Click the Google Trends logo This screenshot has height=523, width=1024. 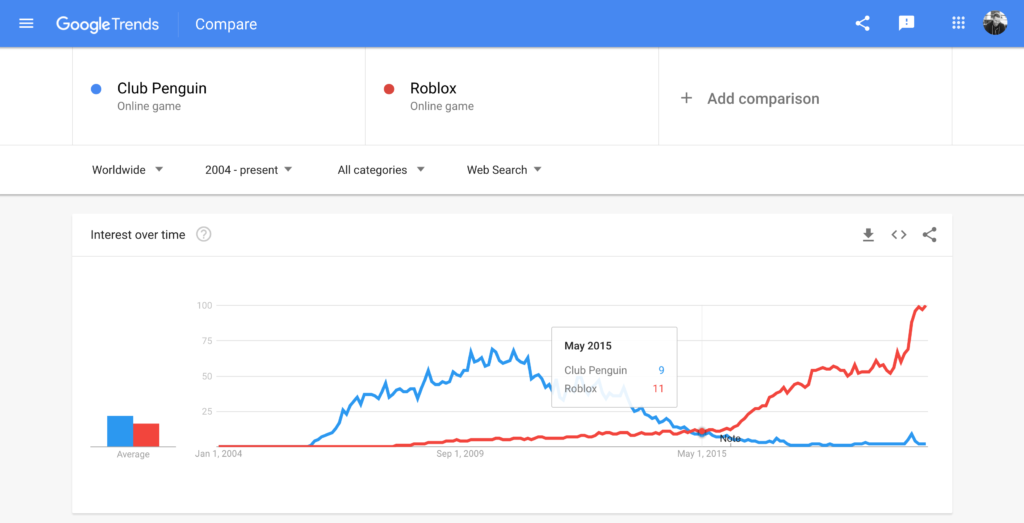coord(107,24)
